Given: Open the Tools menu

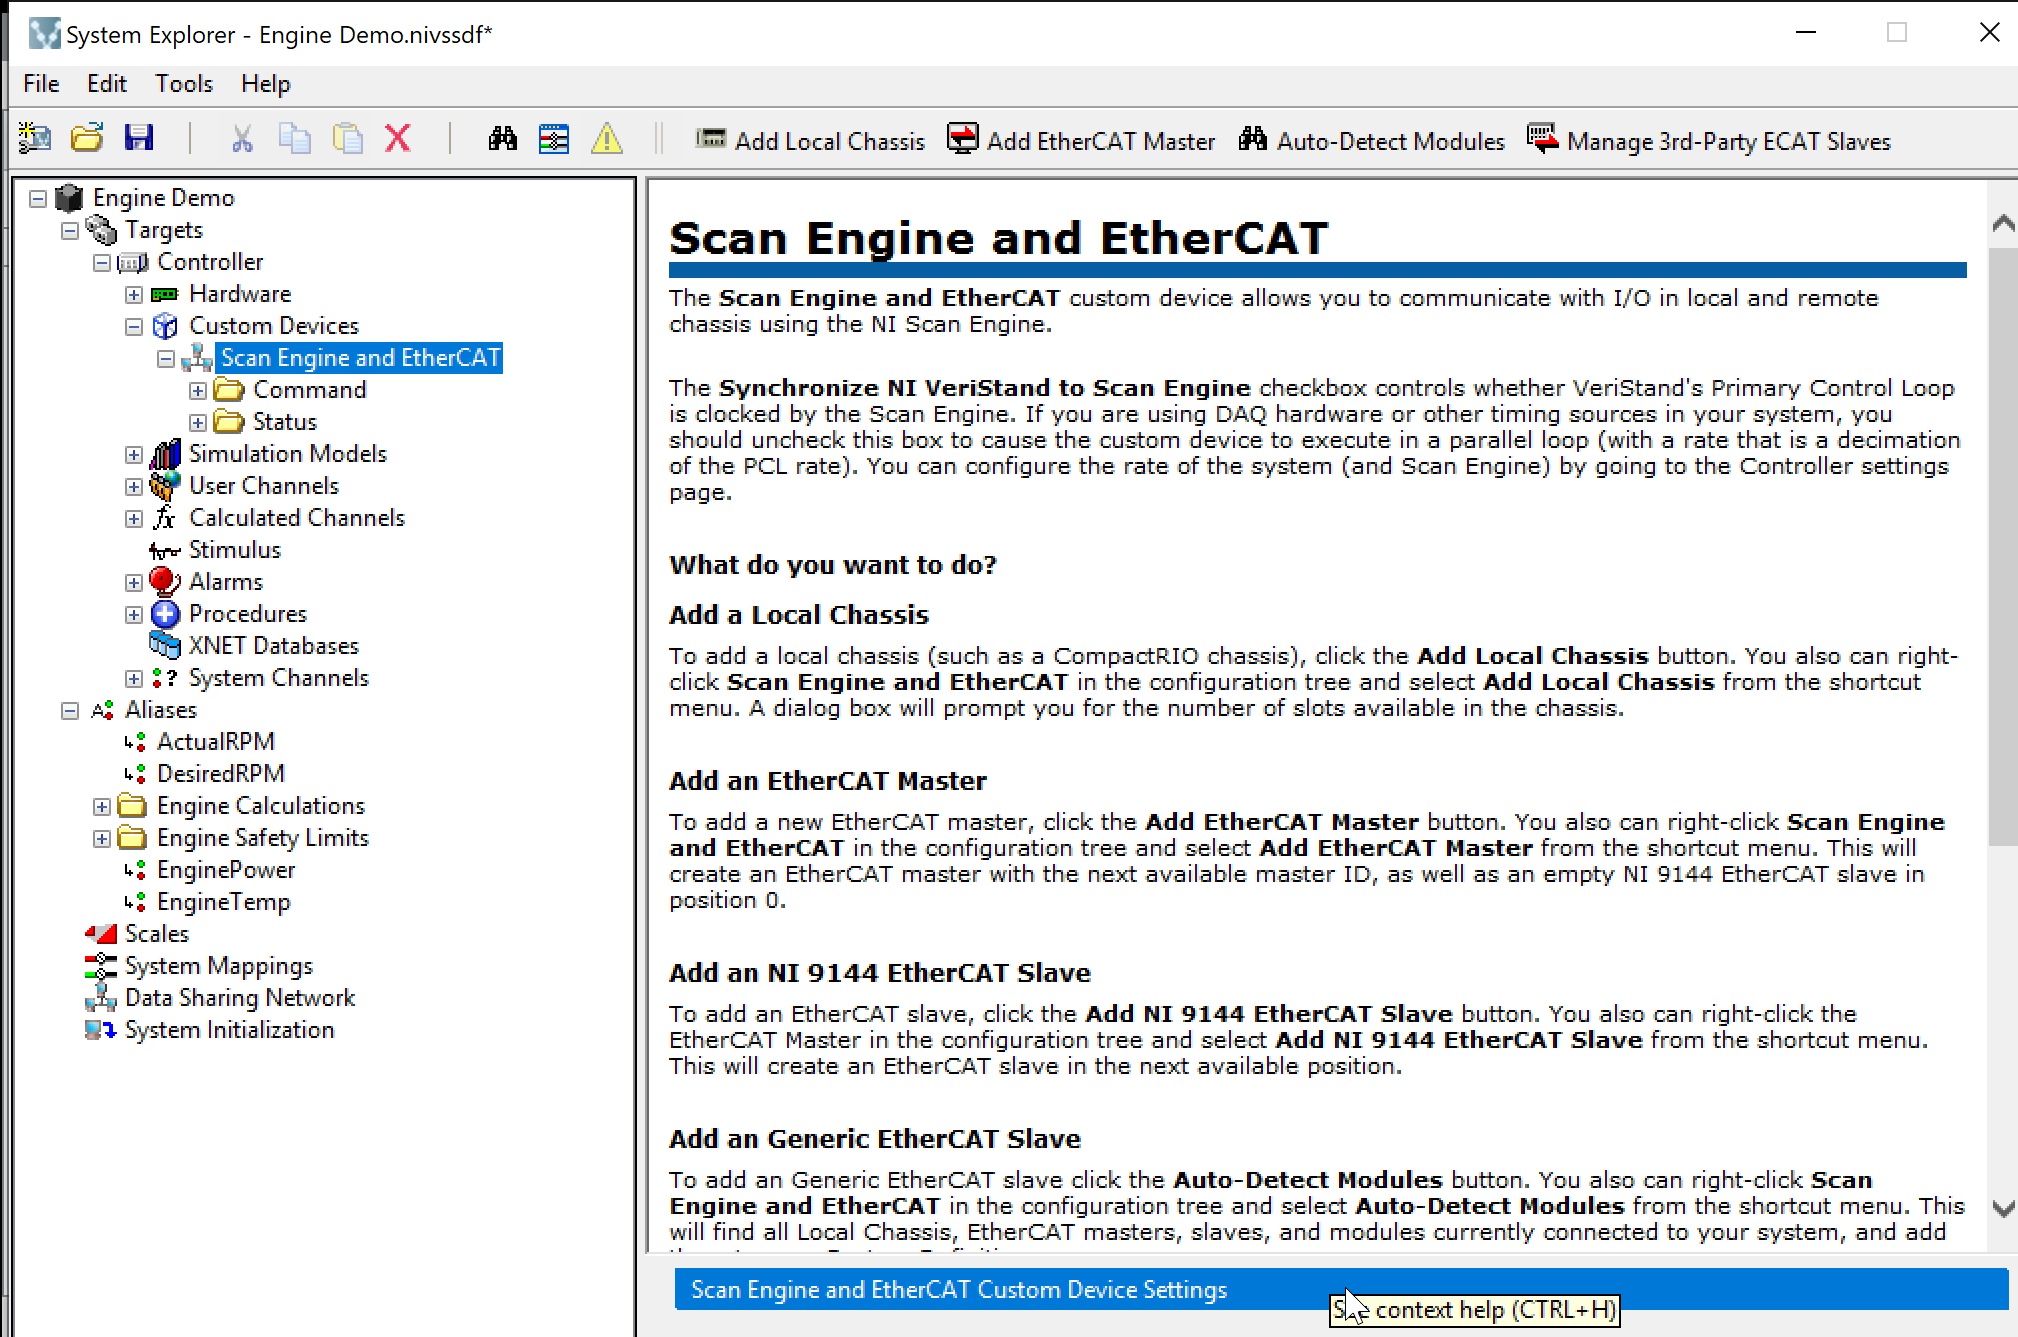Looking at the screenshot, I should click(x=183, y=84).
